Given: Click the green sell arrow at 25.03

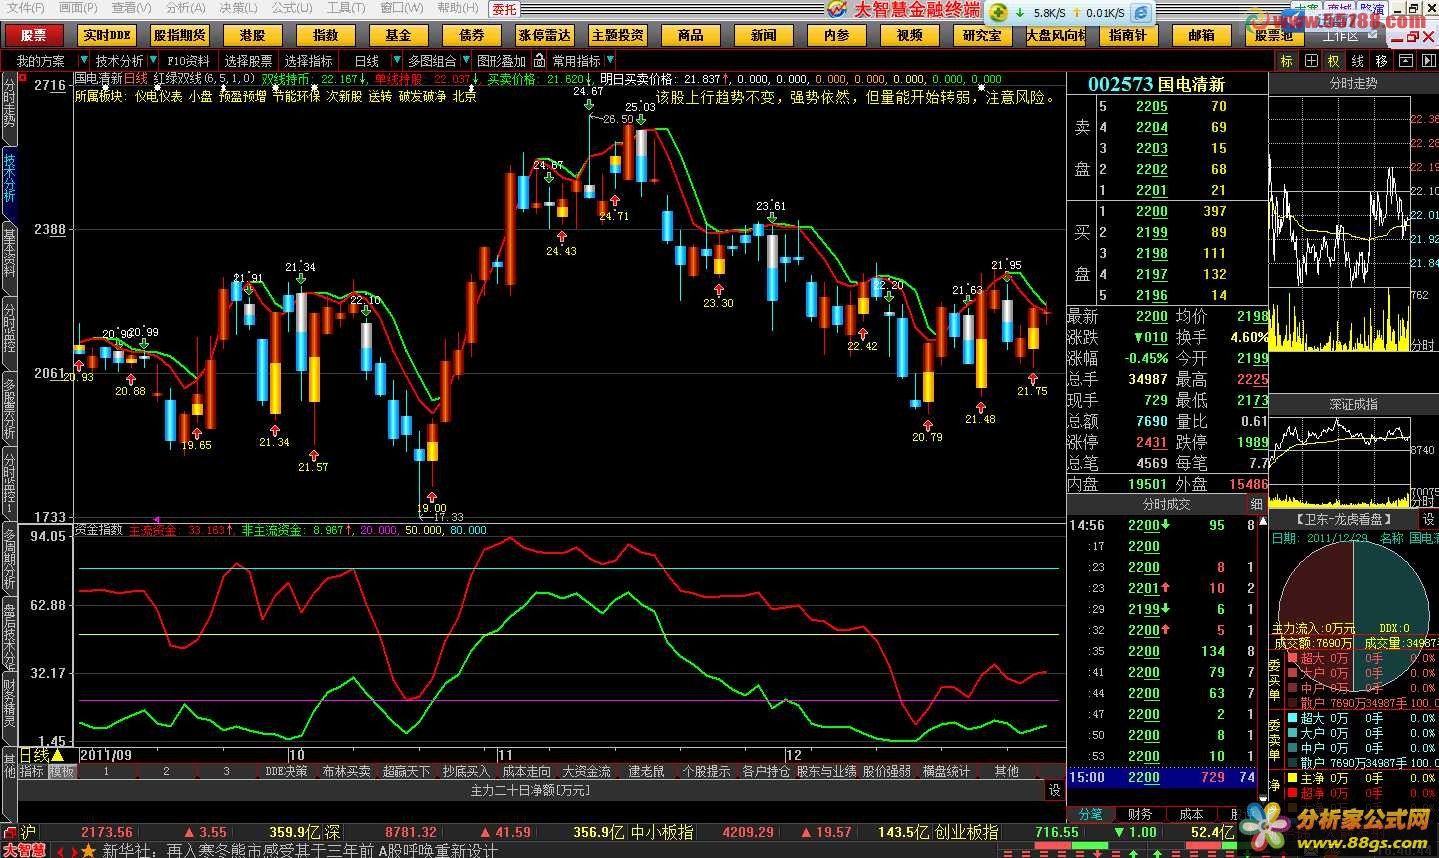Looking at the screenshot, I should 640,120.
